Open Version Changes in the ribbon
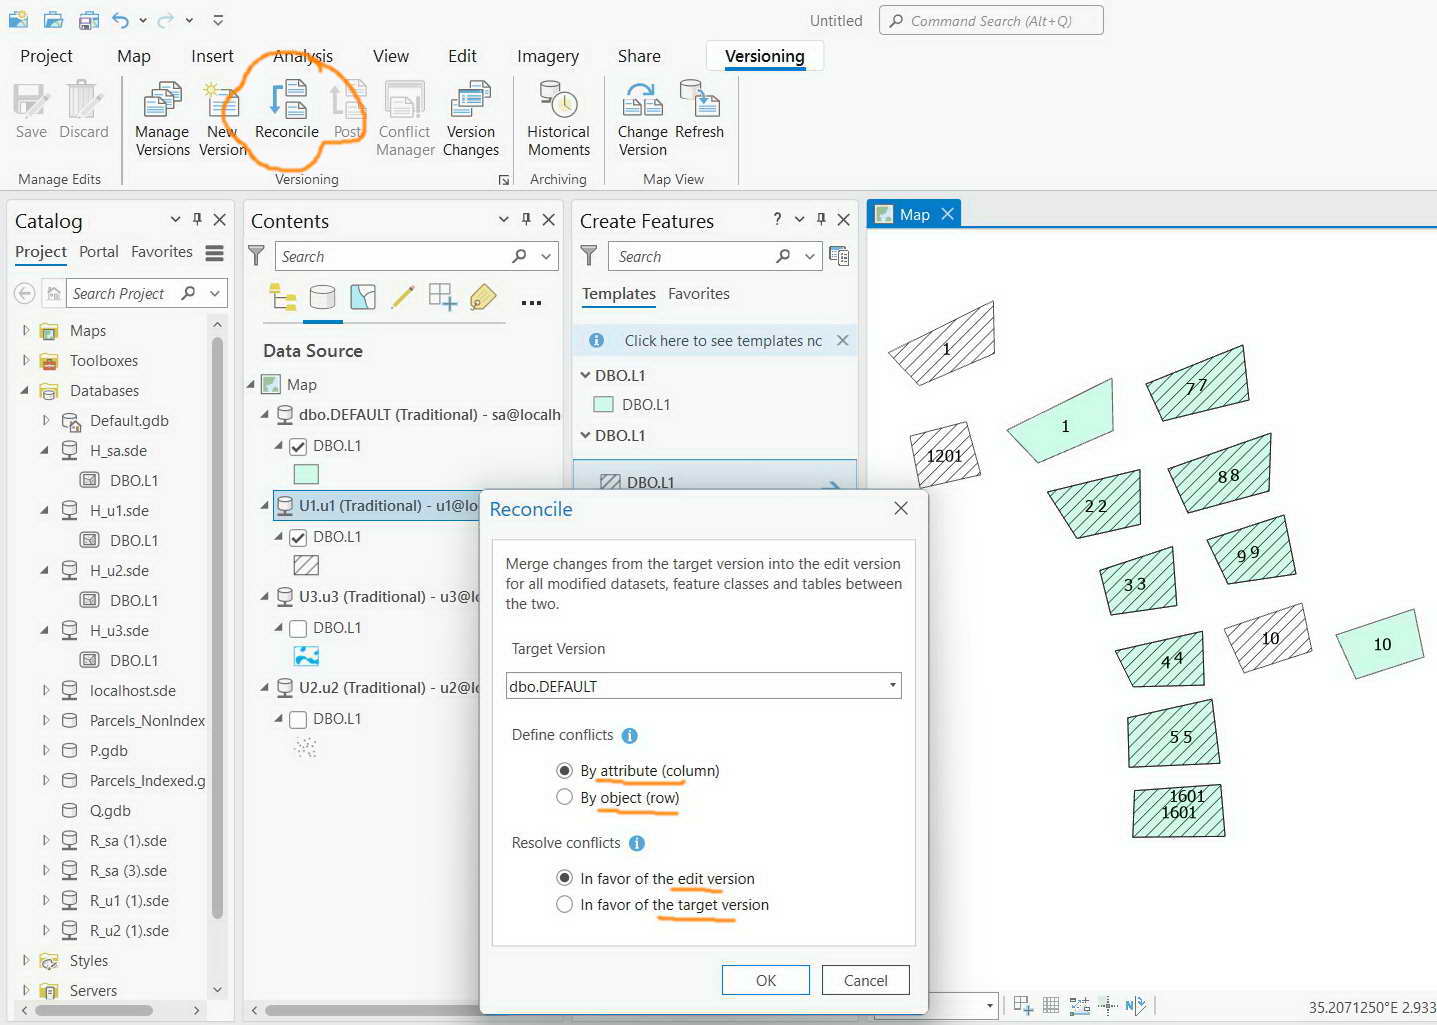This screenshot has width=1437, height=1025. tap(471, 120)
